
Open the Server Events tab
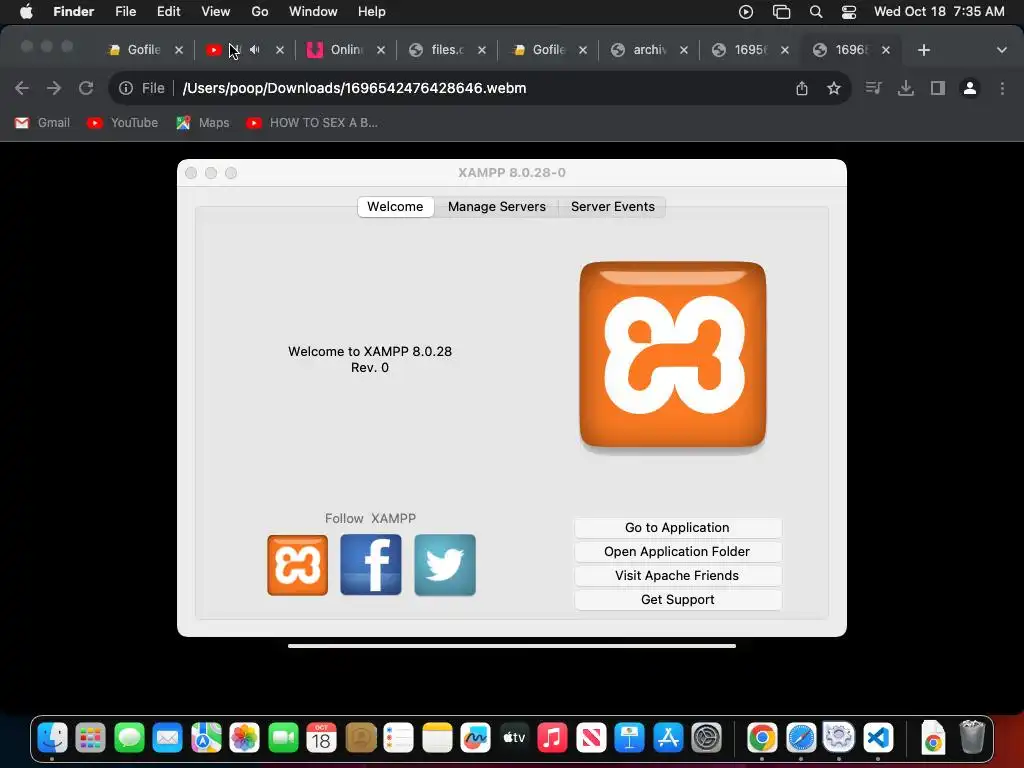(x=612, y=206)
